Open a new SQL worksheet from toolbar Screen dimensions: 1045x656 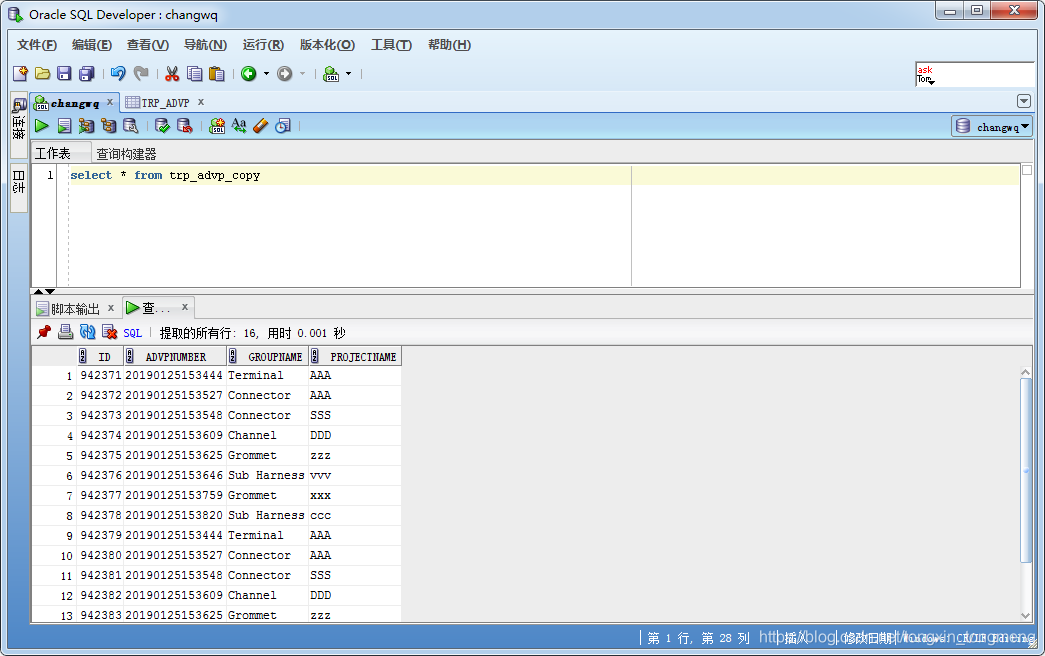tap(331, 74)
